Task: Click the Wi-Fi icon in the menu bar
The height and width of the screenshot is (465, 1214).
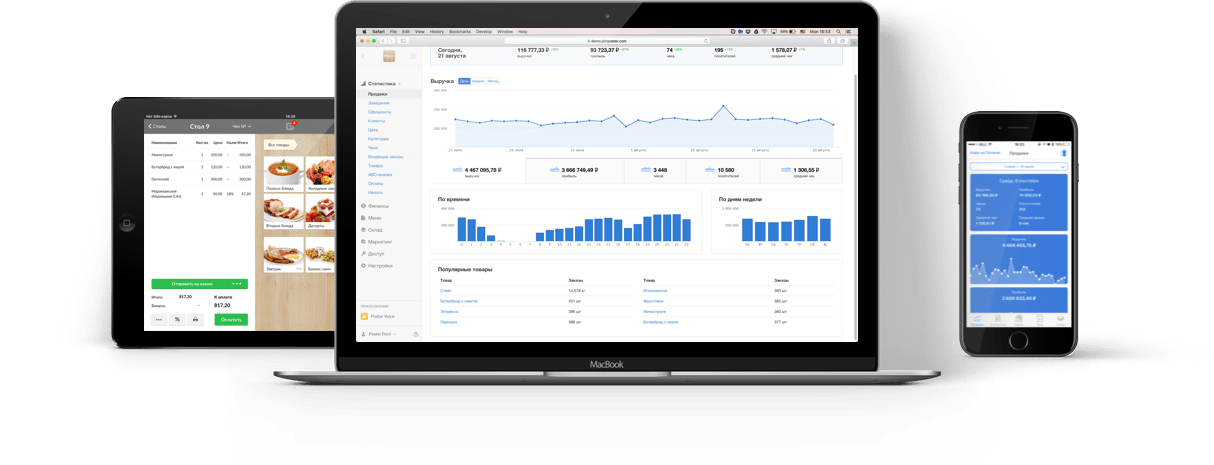Action: click(764, 32)
